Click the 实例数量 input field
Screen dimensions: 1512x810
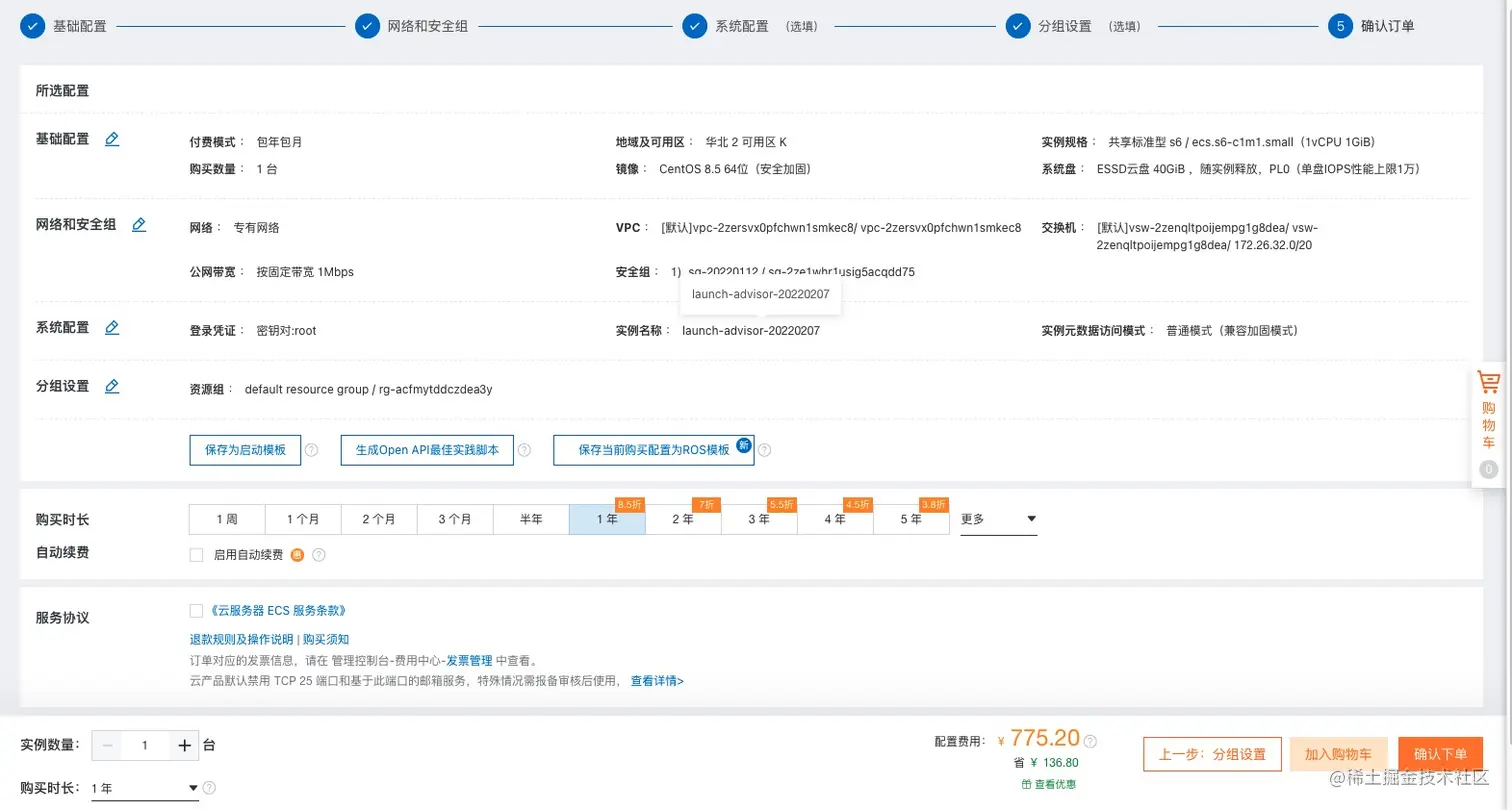point(145,745)
